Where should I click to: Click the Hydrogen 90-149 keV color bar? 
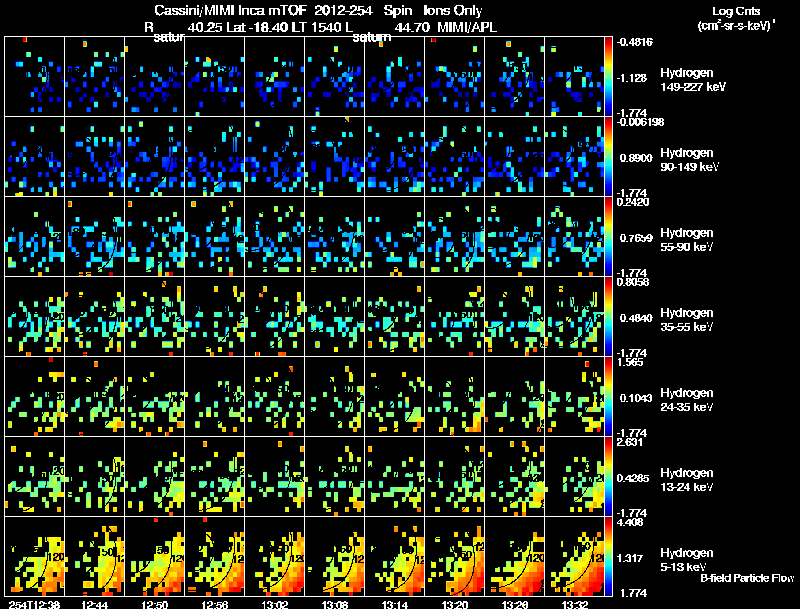[x=608, y=157]
